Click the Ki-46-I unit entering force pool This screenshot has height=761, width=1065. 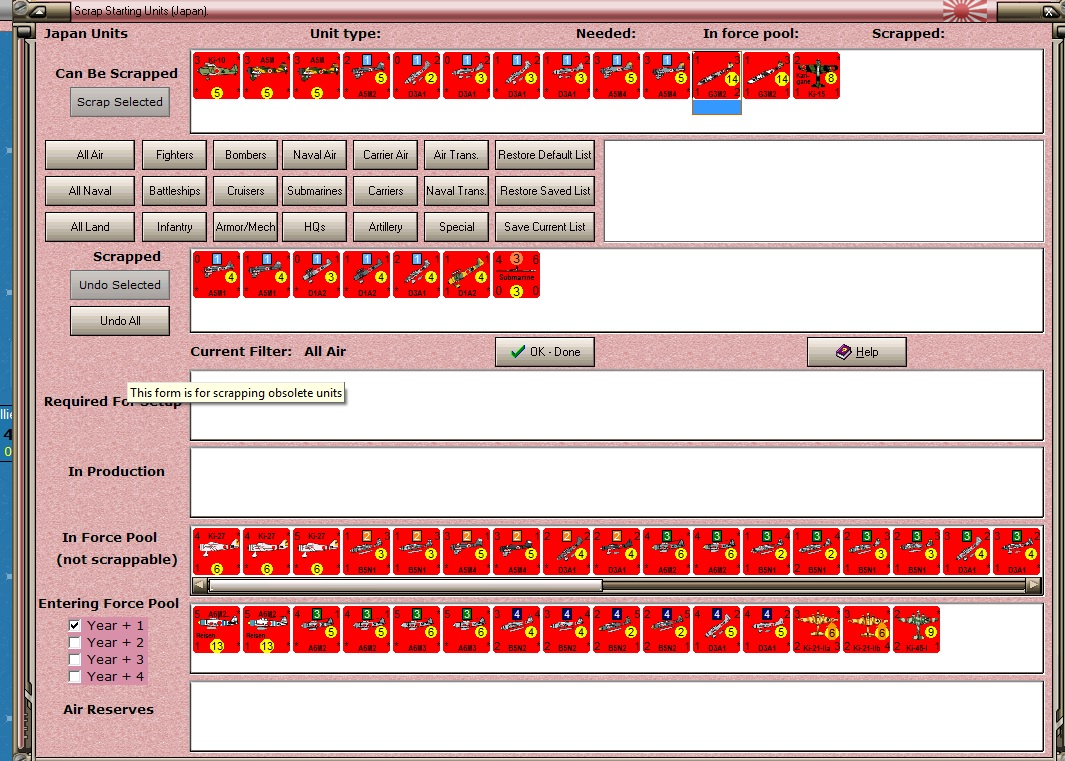point(917,630)
